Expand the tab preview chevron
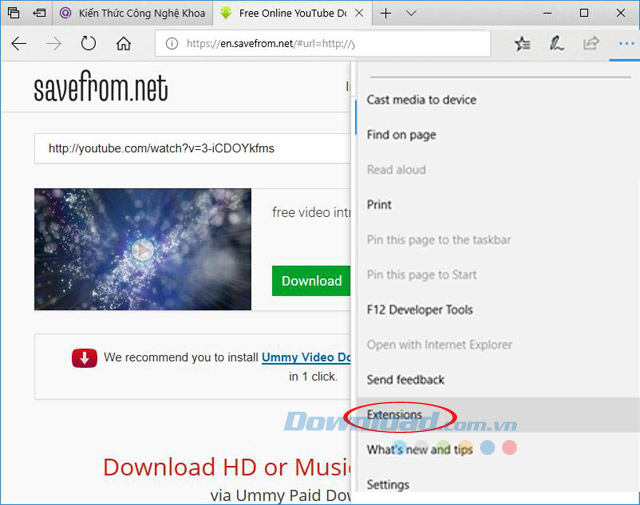 tap(411, 13)
